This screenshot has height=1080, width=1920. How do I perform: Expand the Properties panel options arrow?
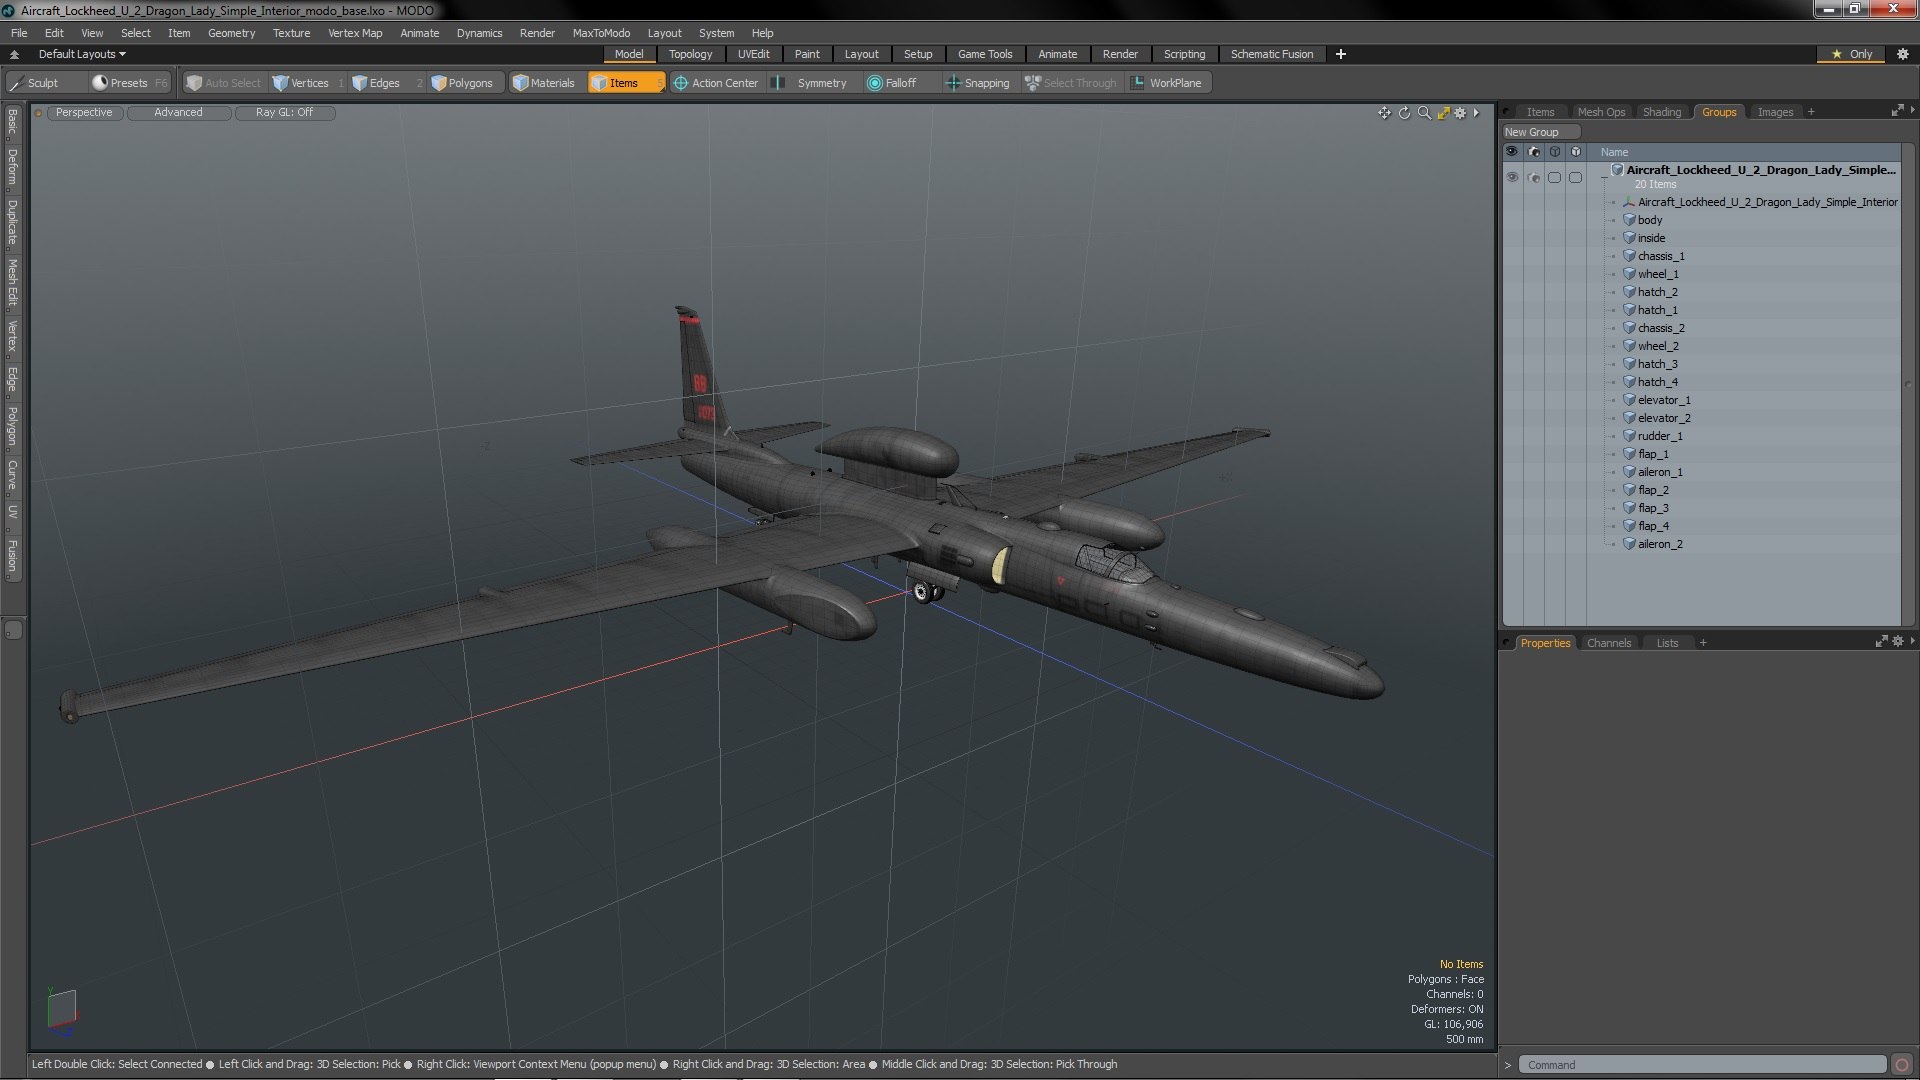click(1912, 642)
